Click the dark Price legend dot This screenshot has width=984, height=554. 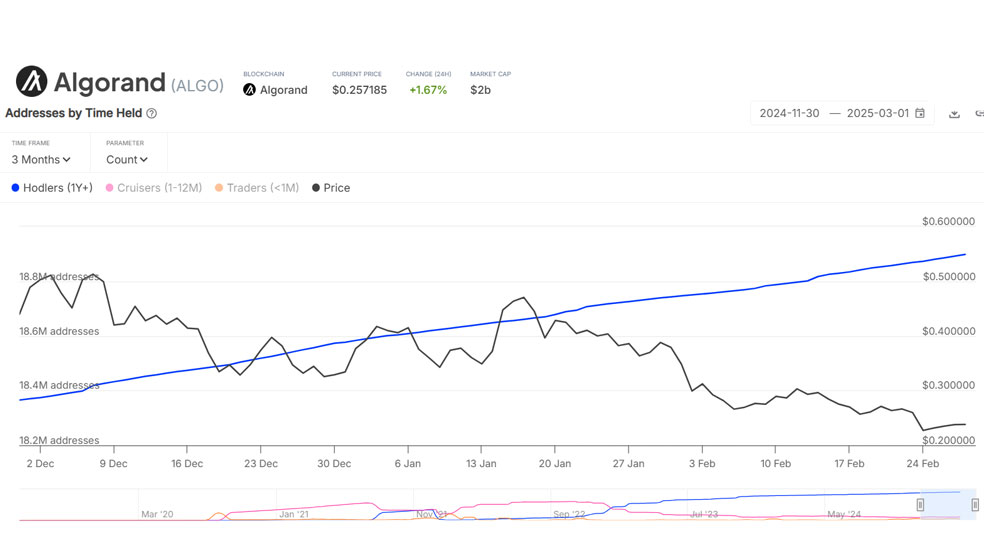pos(316,188)
